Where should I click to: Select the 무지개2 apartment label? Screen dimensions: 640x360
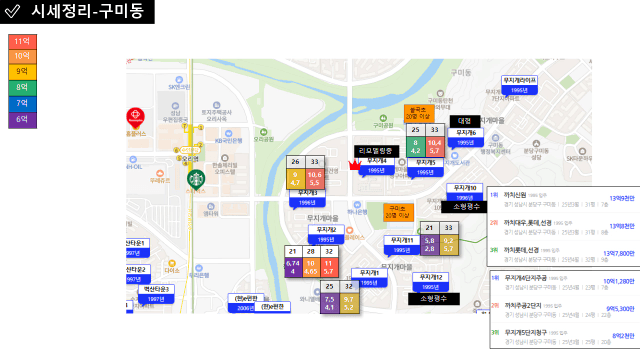pyautogui.click(x=326, y=235)
